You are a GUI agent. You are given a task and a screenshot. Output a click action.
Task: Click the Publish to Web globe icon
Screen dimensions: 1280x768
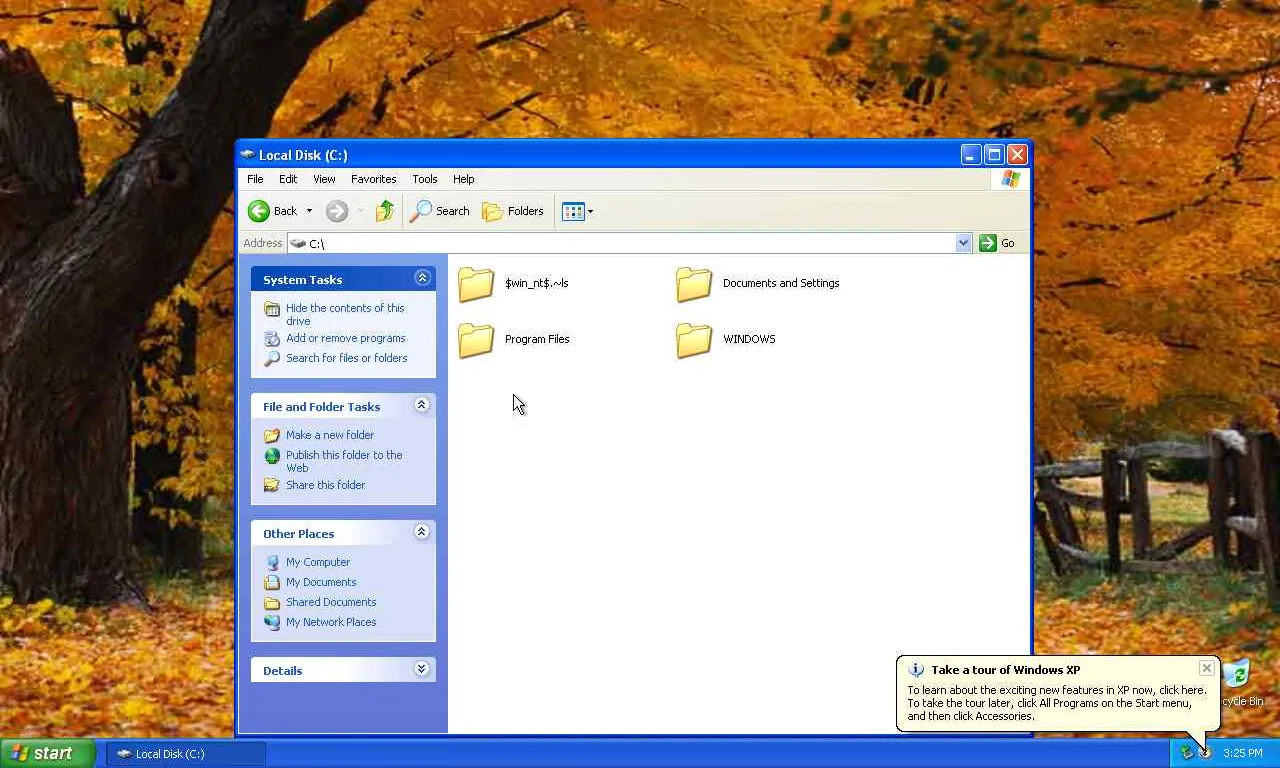[272, 456]
